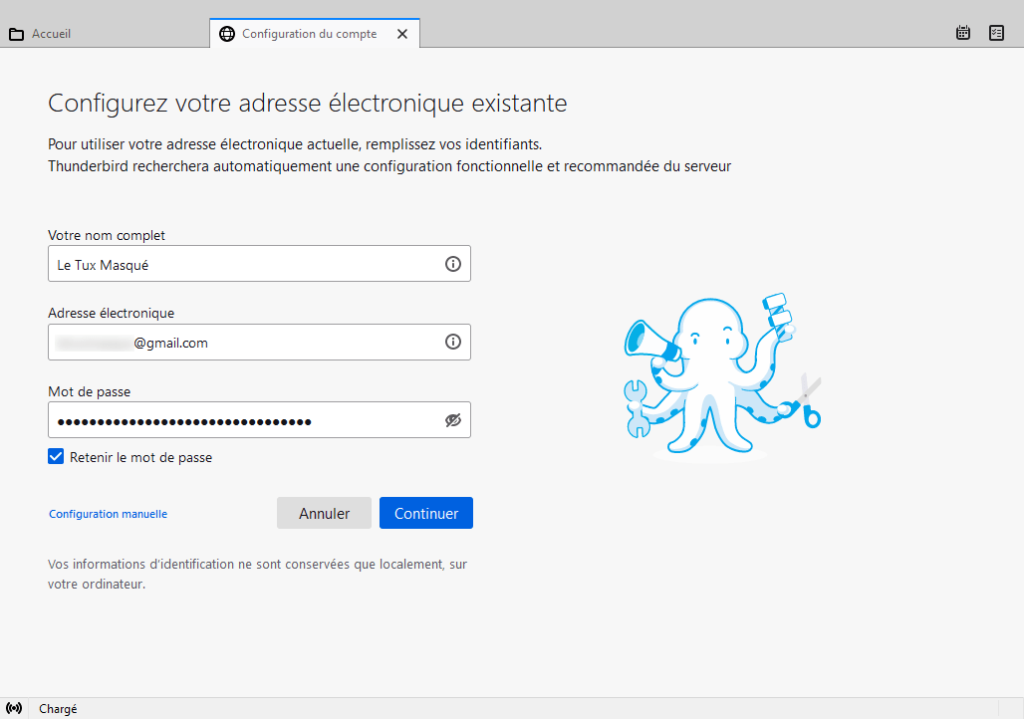Click the info icon in the email address field
Image resolution: width=1024 pixels, height=719 pixels.
(x=453, y=342)
